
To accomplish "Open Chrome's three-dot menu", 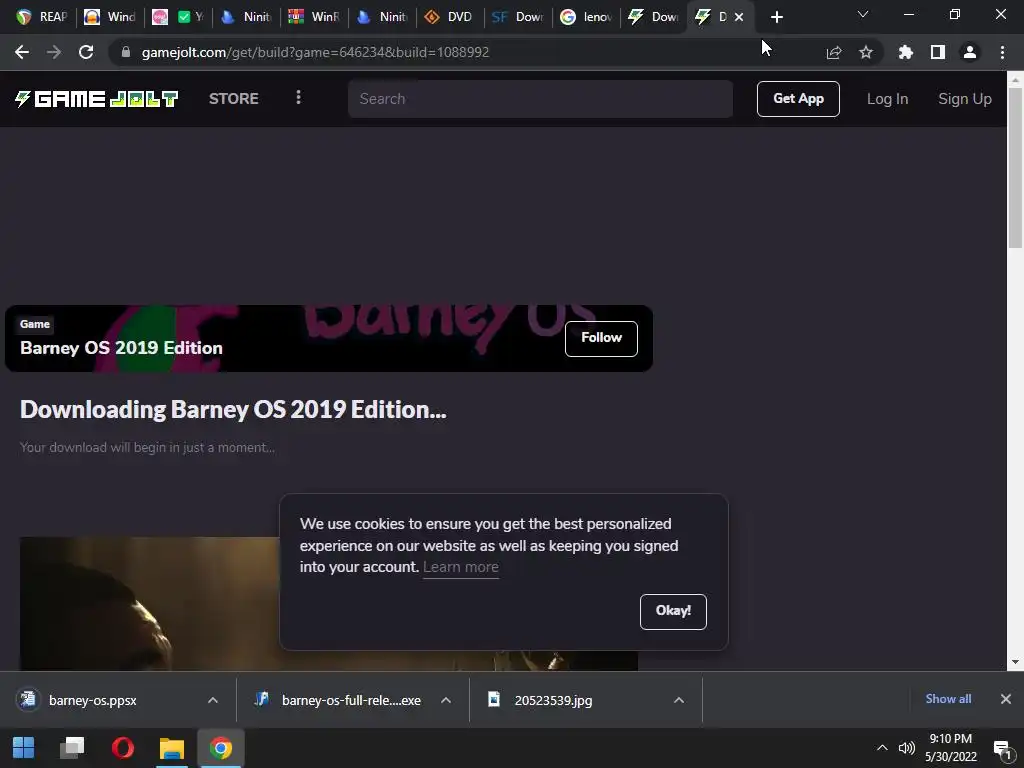I will 1002,52.
